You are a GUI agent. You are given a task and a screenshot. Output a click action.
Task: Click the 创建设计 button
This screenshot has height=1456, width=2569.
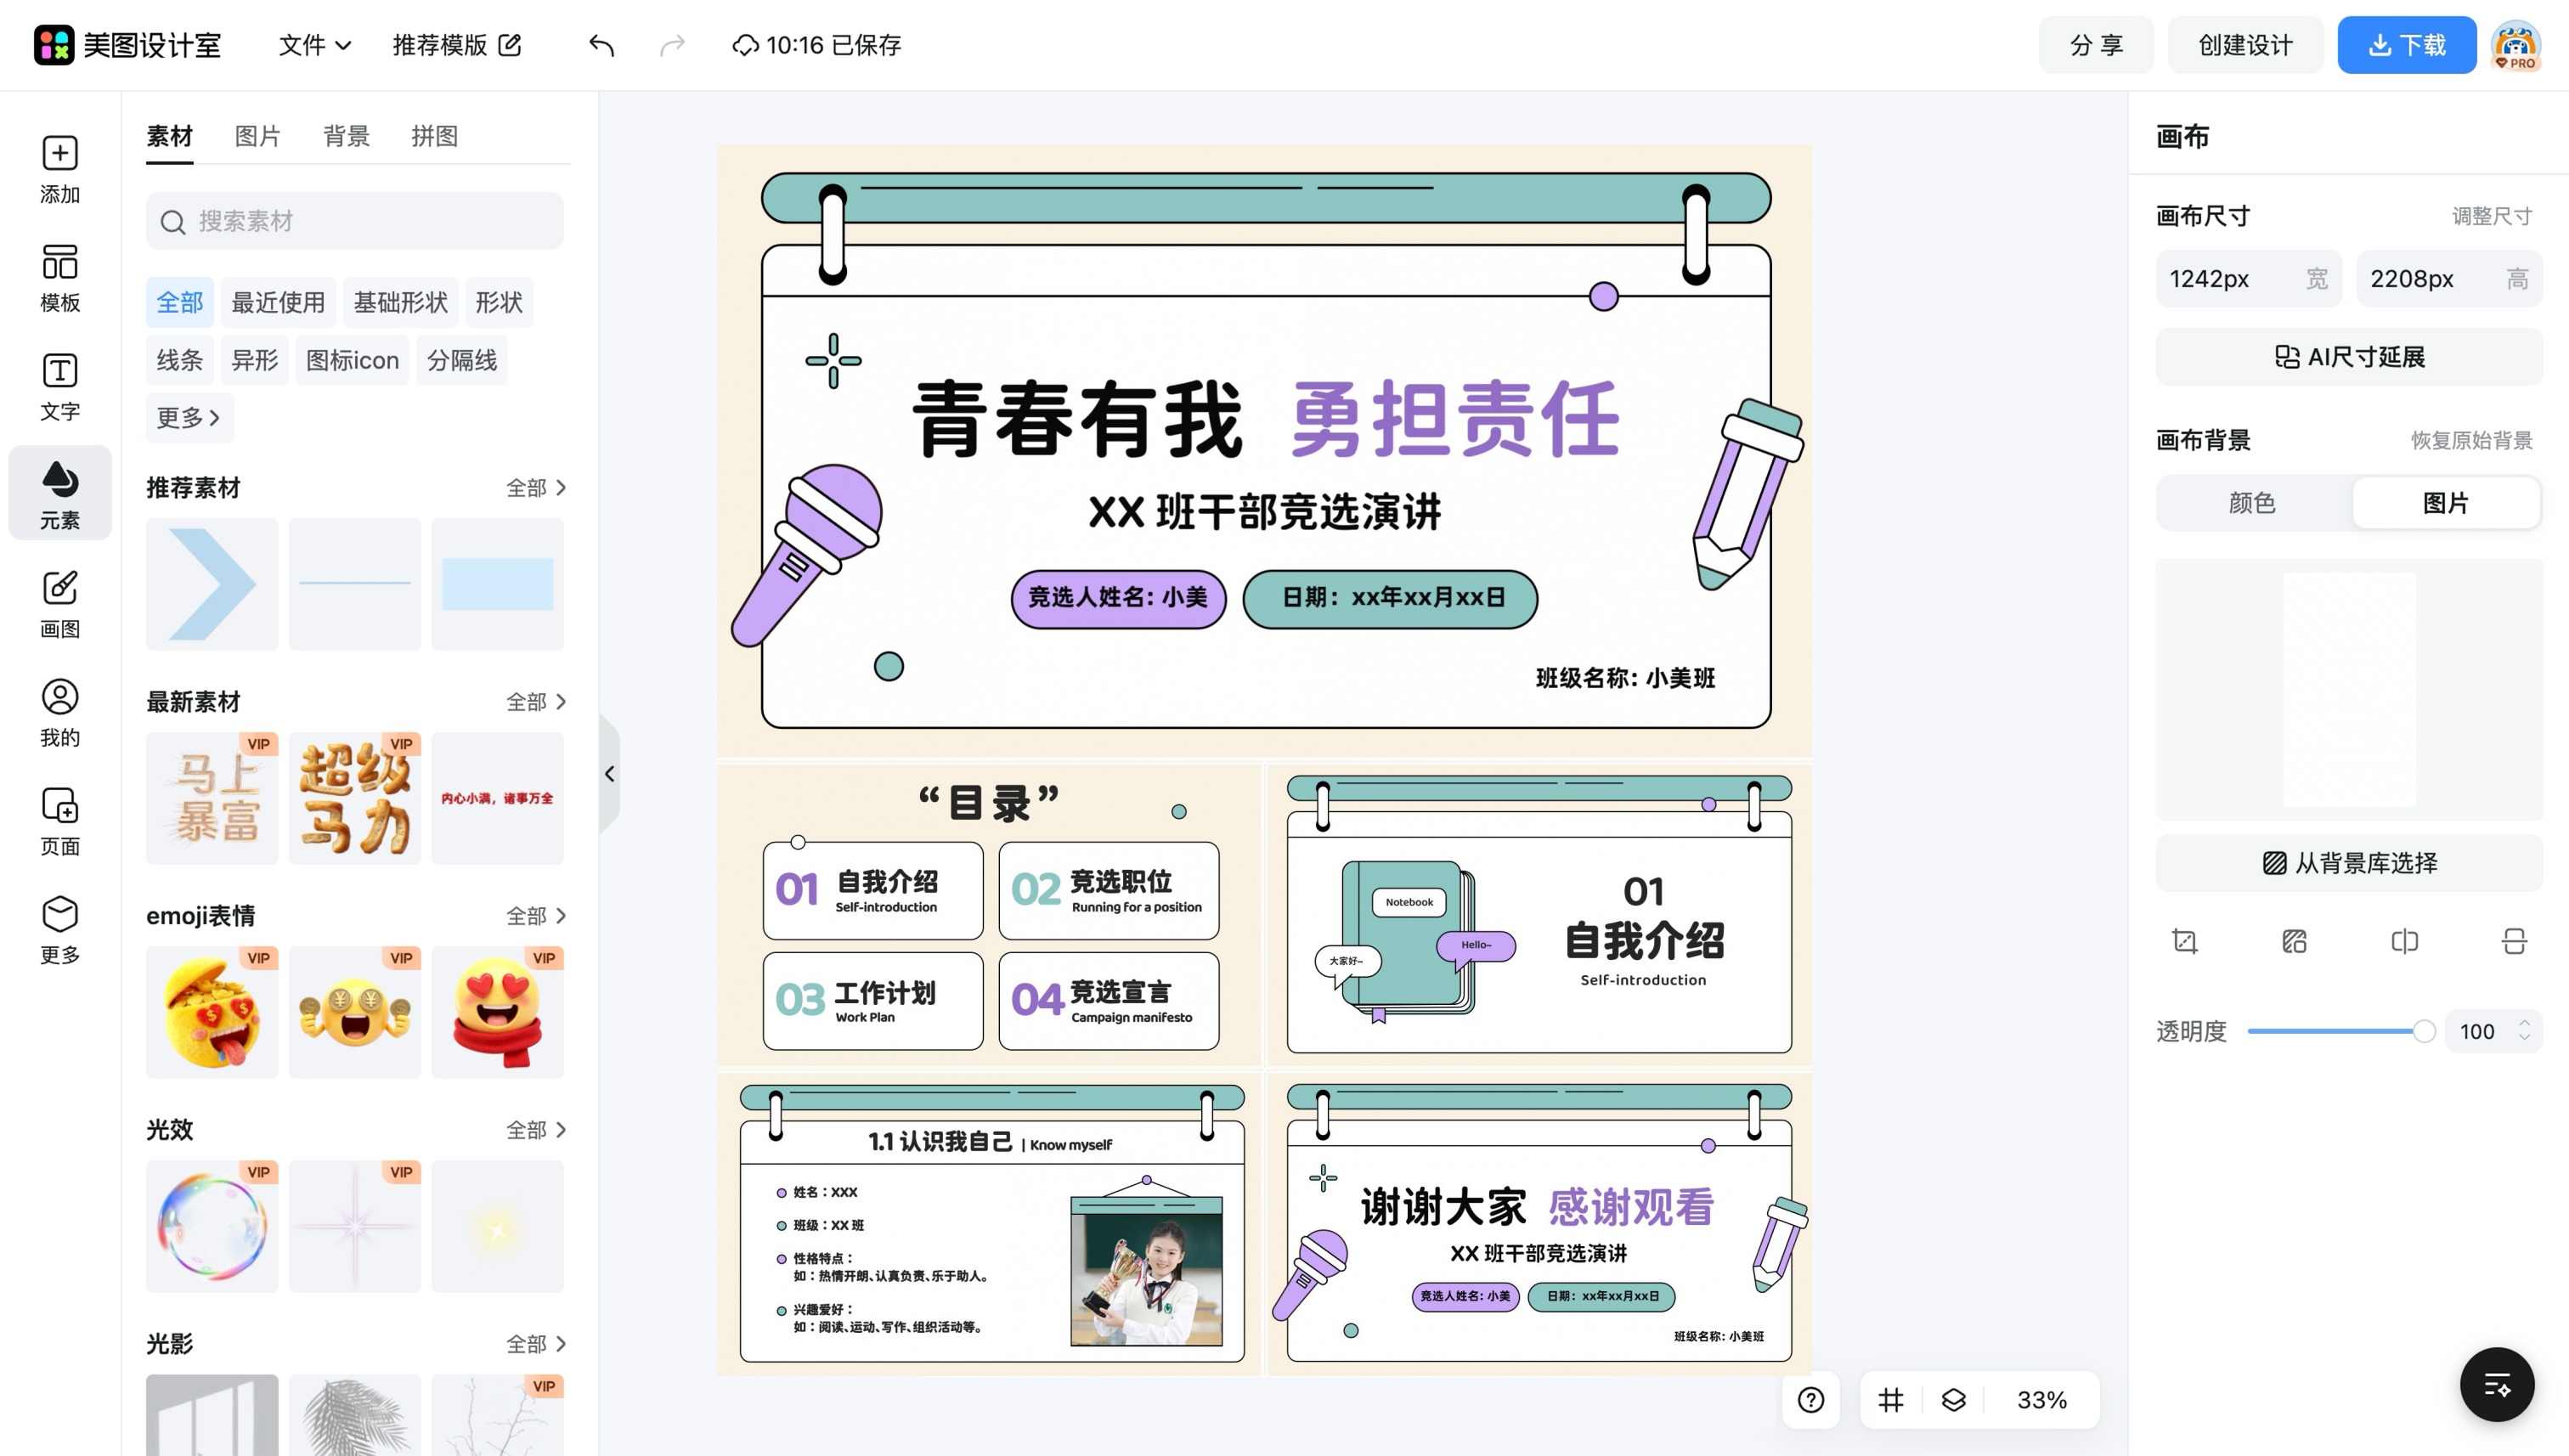pyautogui.click(x=2245, y=45)
